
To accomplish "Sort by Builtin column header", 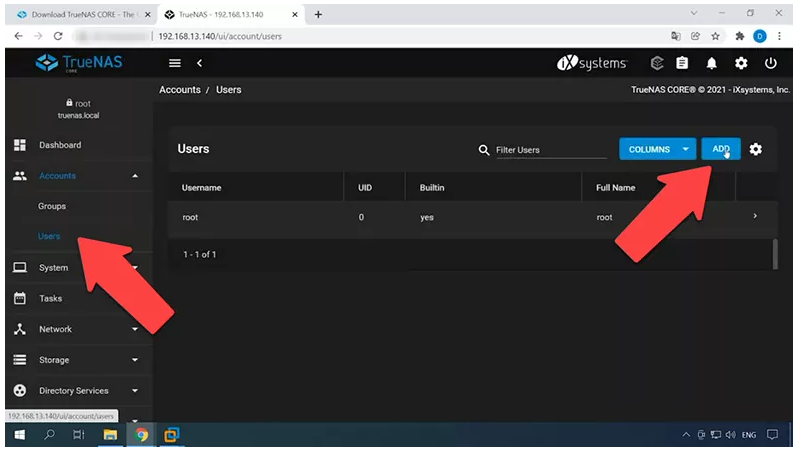I will (x=432, y=188).
